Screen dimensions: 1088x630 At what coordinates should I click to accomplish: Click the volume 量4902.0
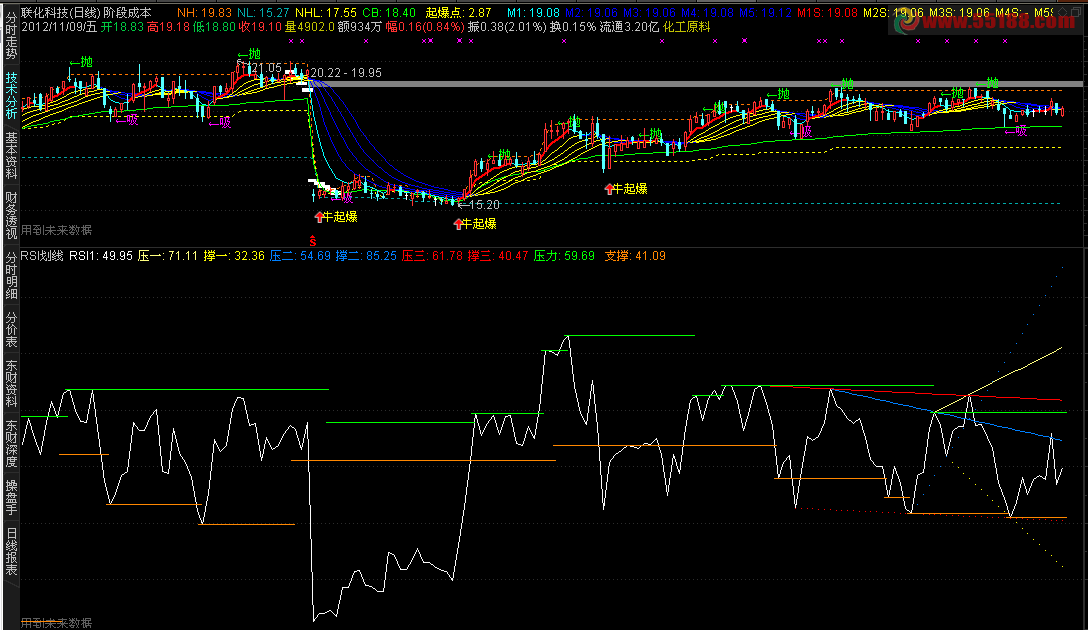pos(310,26)
